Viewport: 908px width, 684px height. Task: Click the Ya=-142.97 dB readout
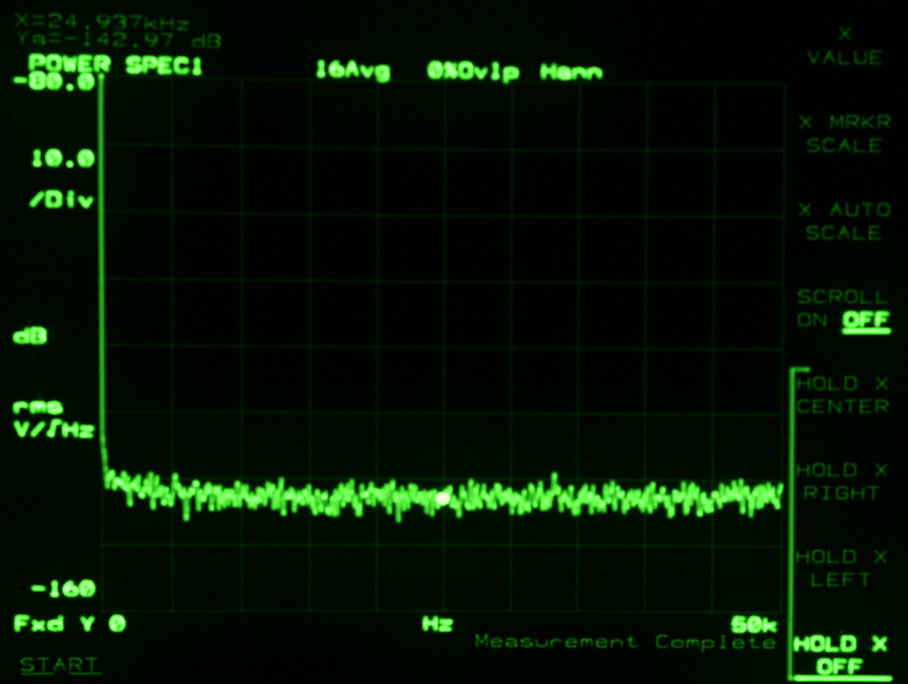click(119, 41)
